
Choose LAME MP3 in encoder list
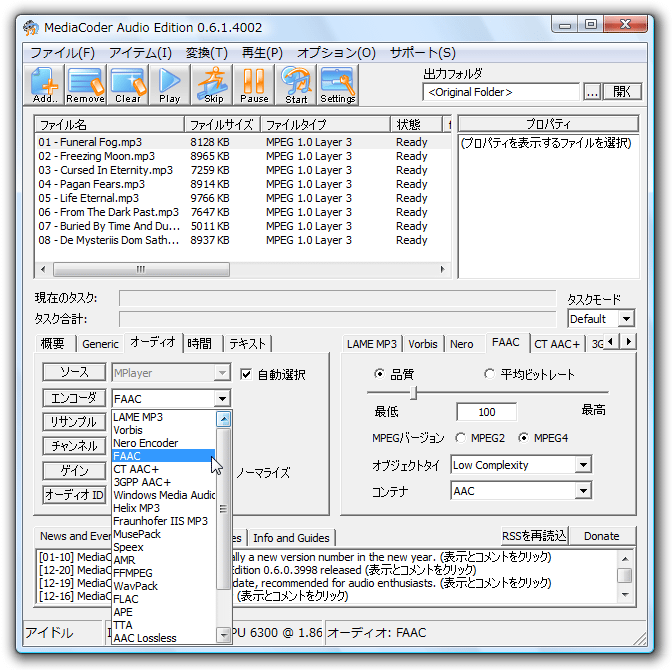[164, 417]
